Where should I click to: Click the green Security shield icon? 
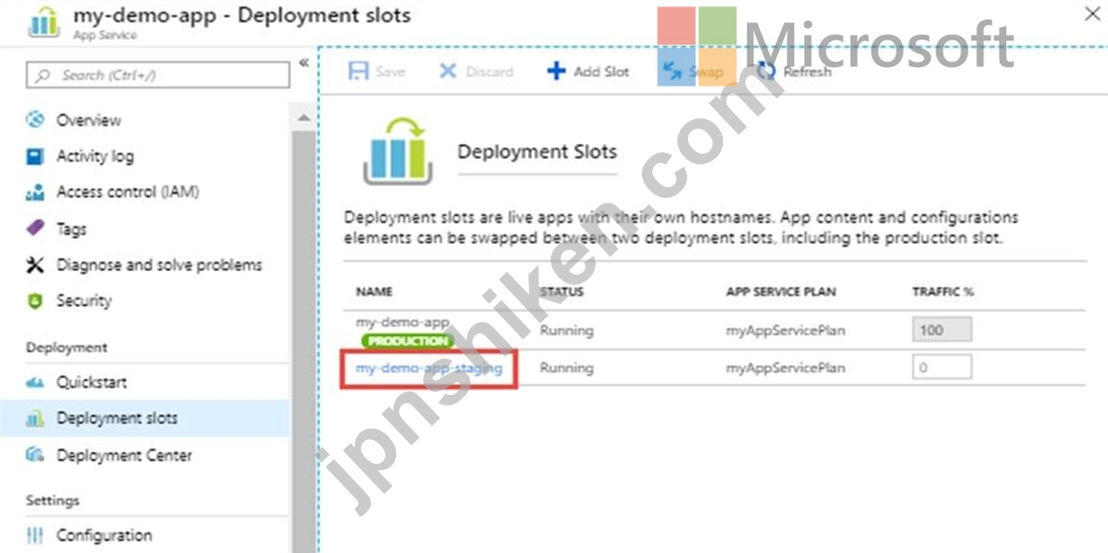(x=35, y=301)
